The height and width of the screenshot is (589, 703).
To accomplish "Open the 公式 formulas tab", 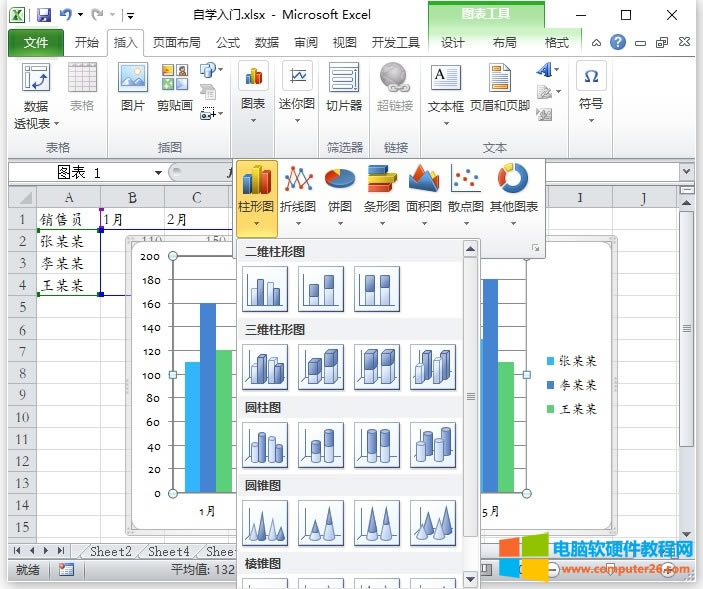I will 228,43.
